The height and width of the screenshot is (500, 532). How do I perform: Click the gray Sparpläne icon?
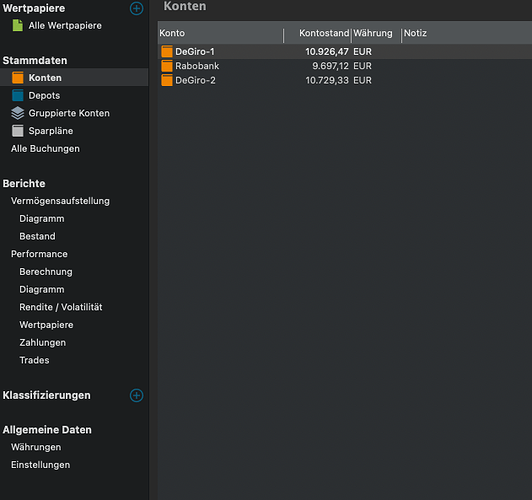(x=18, y=131)
